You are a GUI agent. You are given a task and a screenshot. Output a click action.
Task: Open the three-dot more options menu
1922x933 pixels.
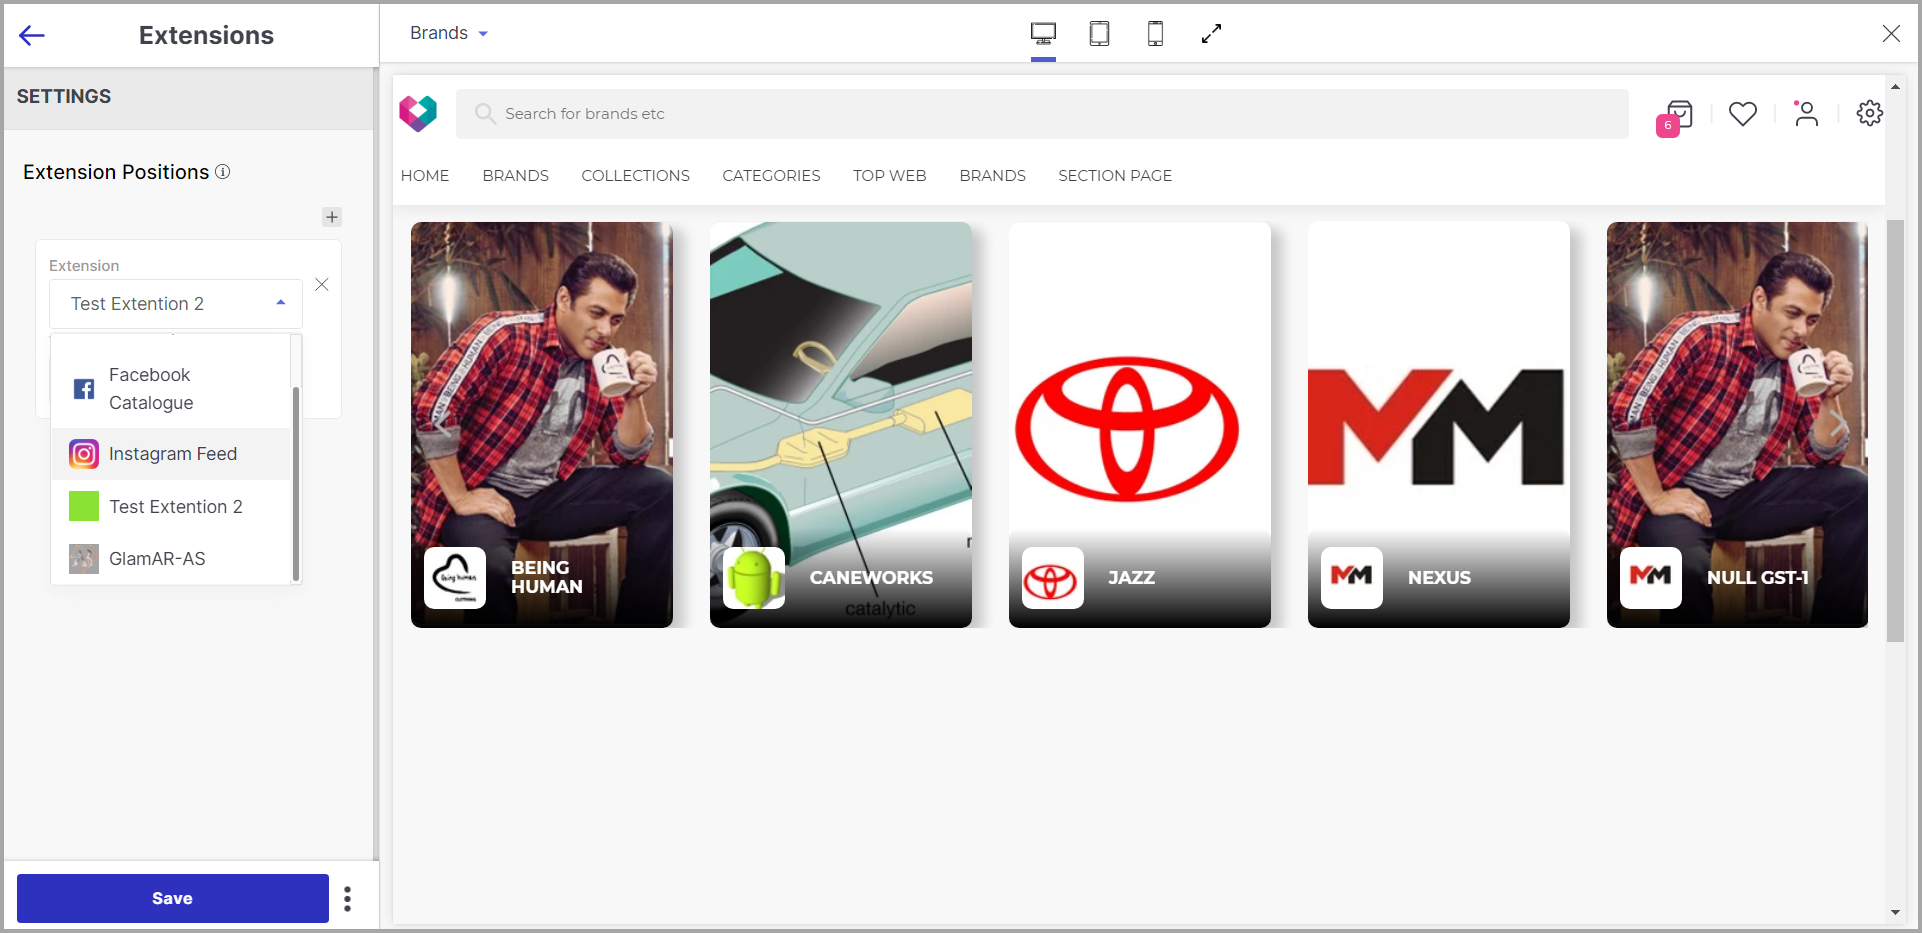[x=348, y=899]
